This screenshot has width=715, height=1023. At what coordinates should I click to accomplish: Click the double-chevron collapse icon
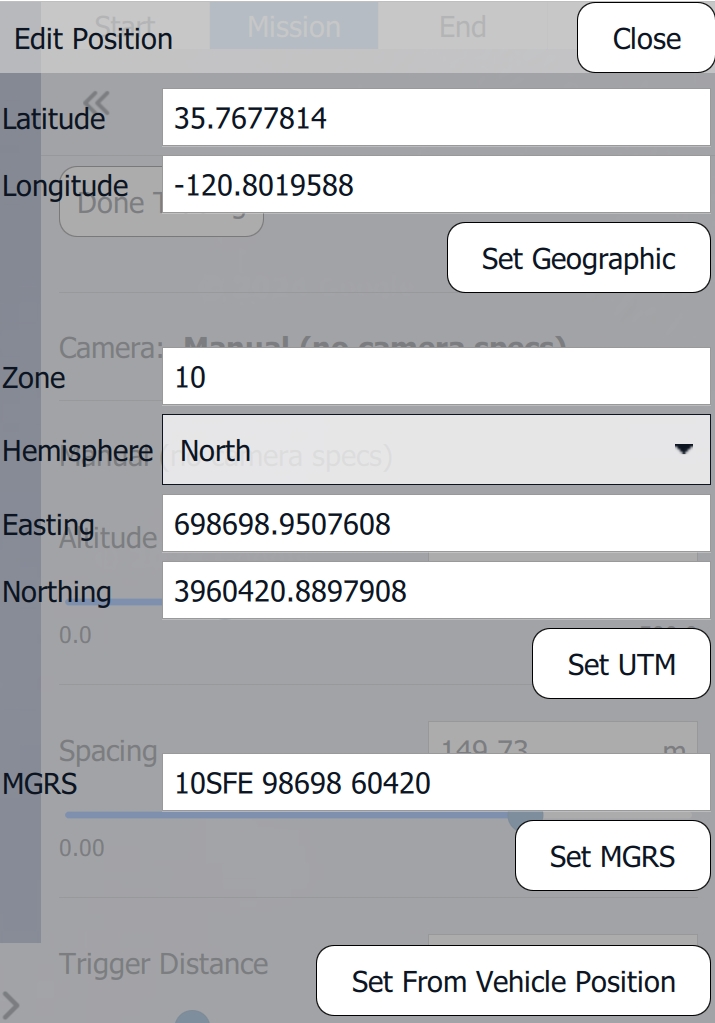(x=96, y=100)
